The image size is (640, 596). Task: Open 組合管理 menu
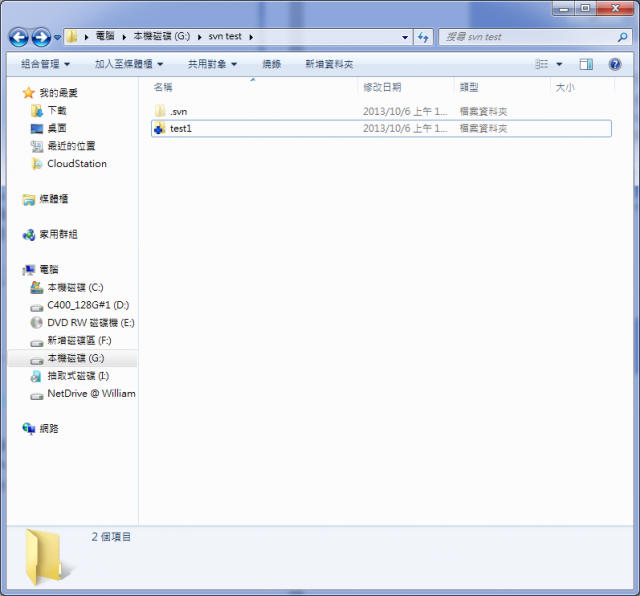pyautogui.click(x=45, y=64)
